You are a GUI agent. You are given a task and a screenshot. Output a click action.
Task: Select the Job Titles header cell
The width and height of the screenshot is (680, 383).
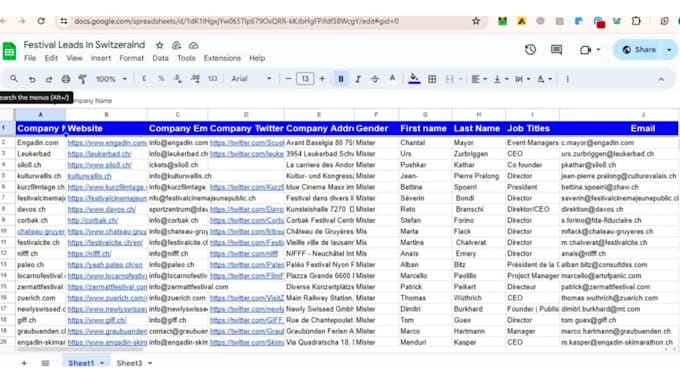pyautogui.click(x=532, y=128)
